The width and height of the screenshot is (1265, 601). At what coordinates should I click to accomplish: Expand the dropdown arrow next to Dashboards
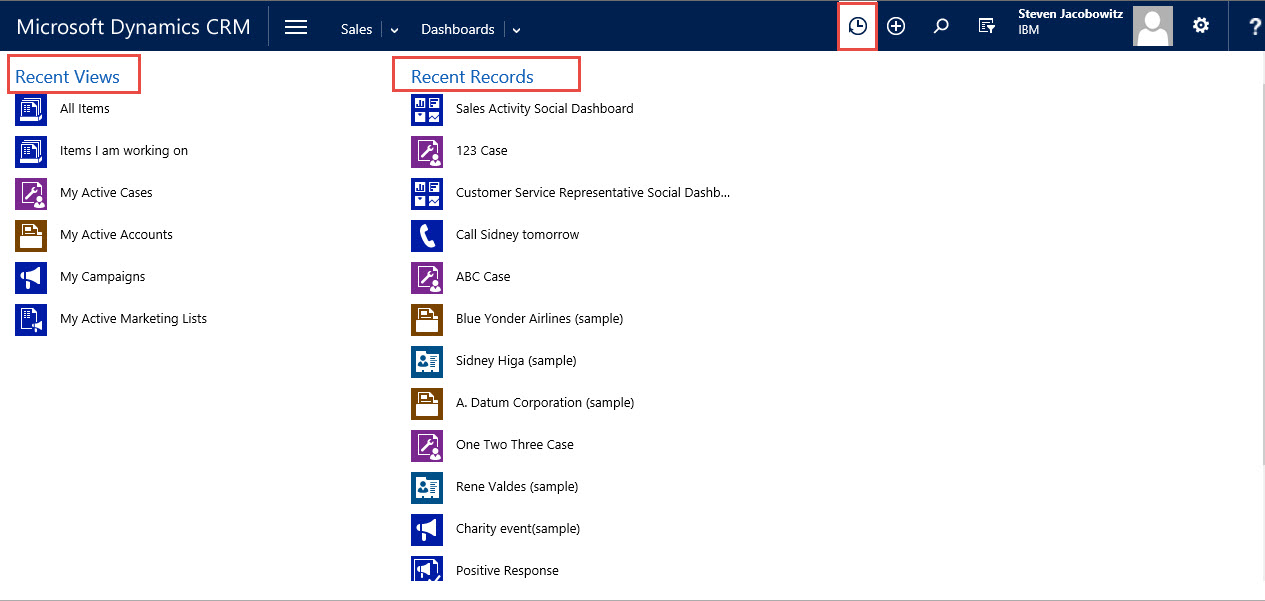[516, 30]
